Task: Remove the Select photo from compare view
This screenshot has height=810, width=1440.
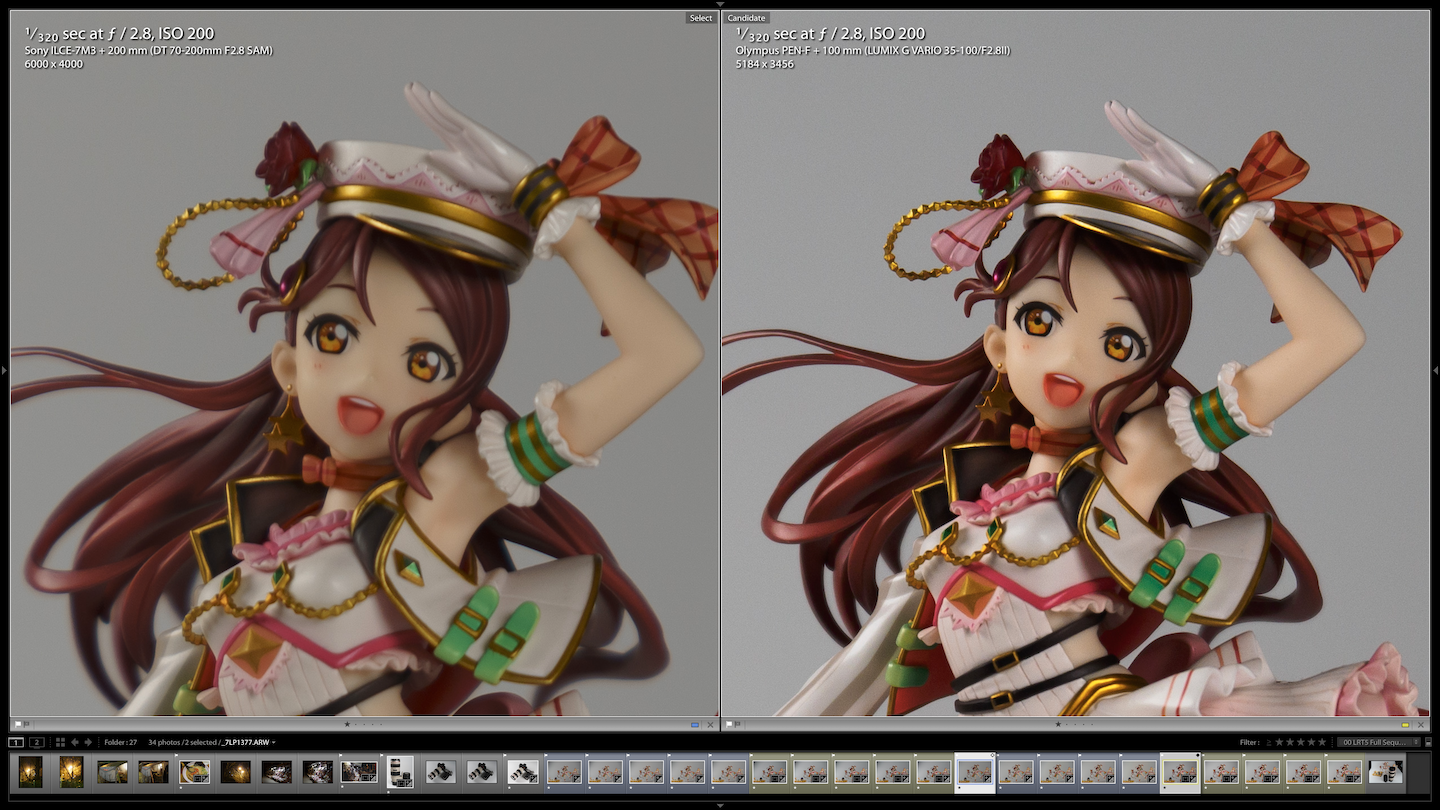Action: pos(710,724)
